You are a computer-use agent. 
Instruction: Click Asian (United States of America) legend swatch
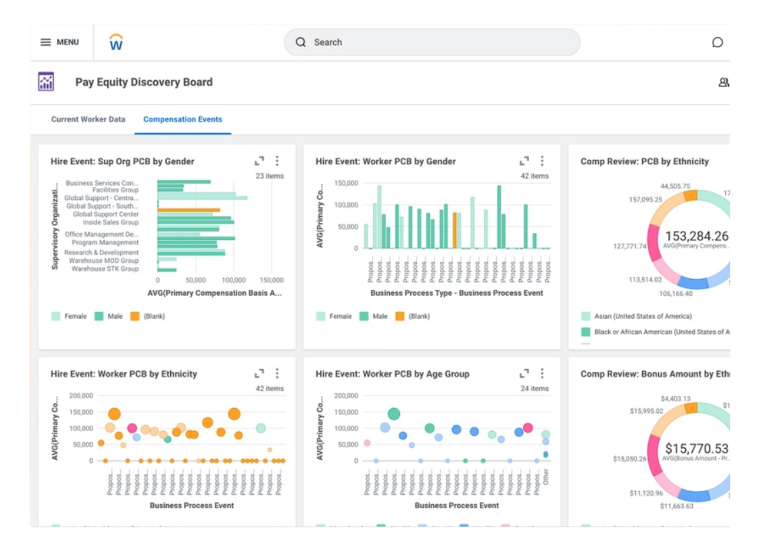(x=585, y=316)
